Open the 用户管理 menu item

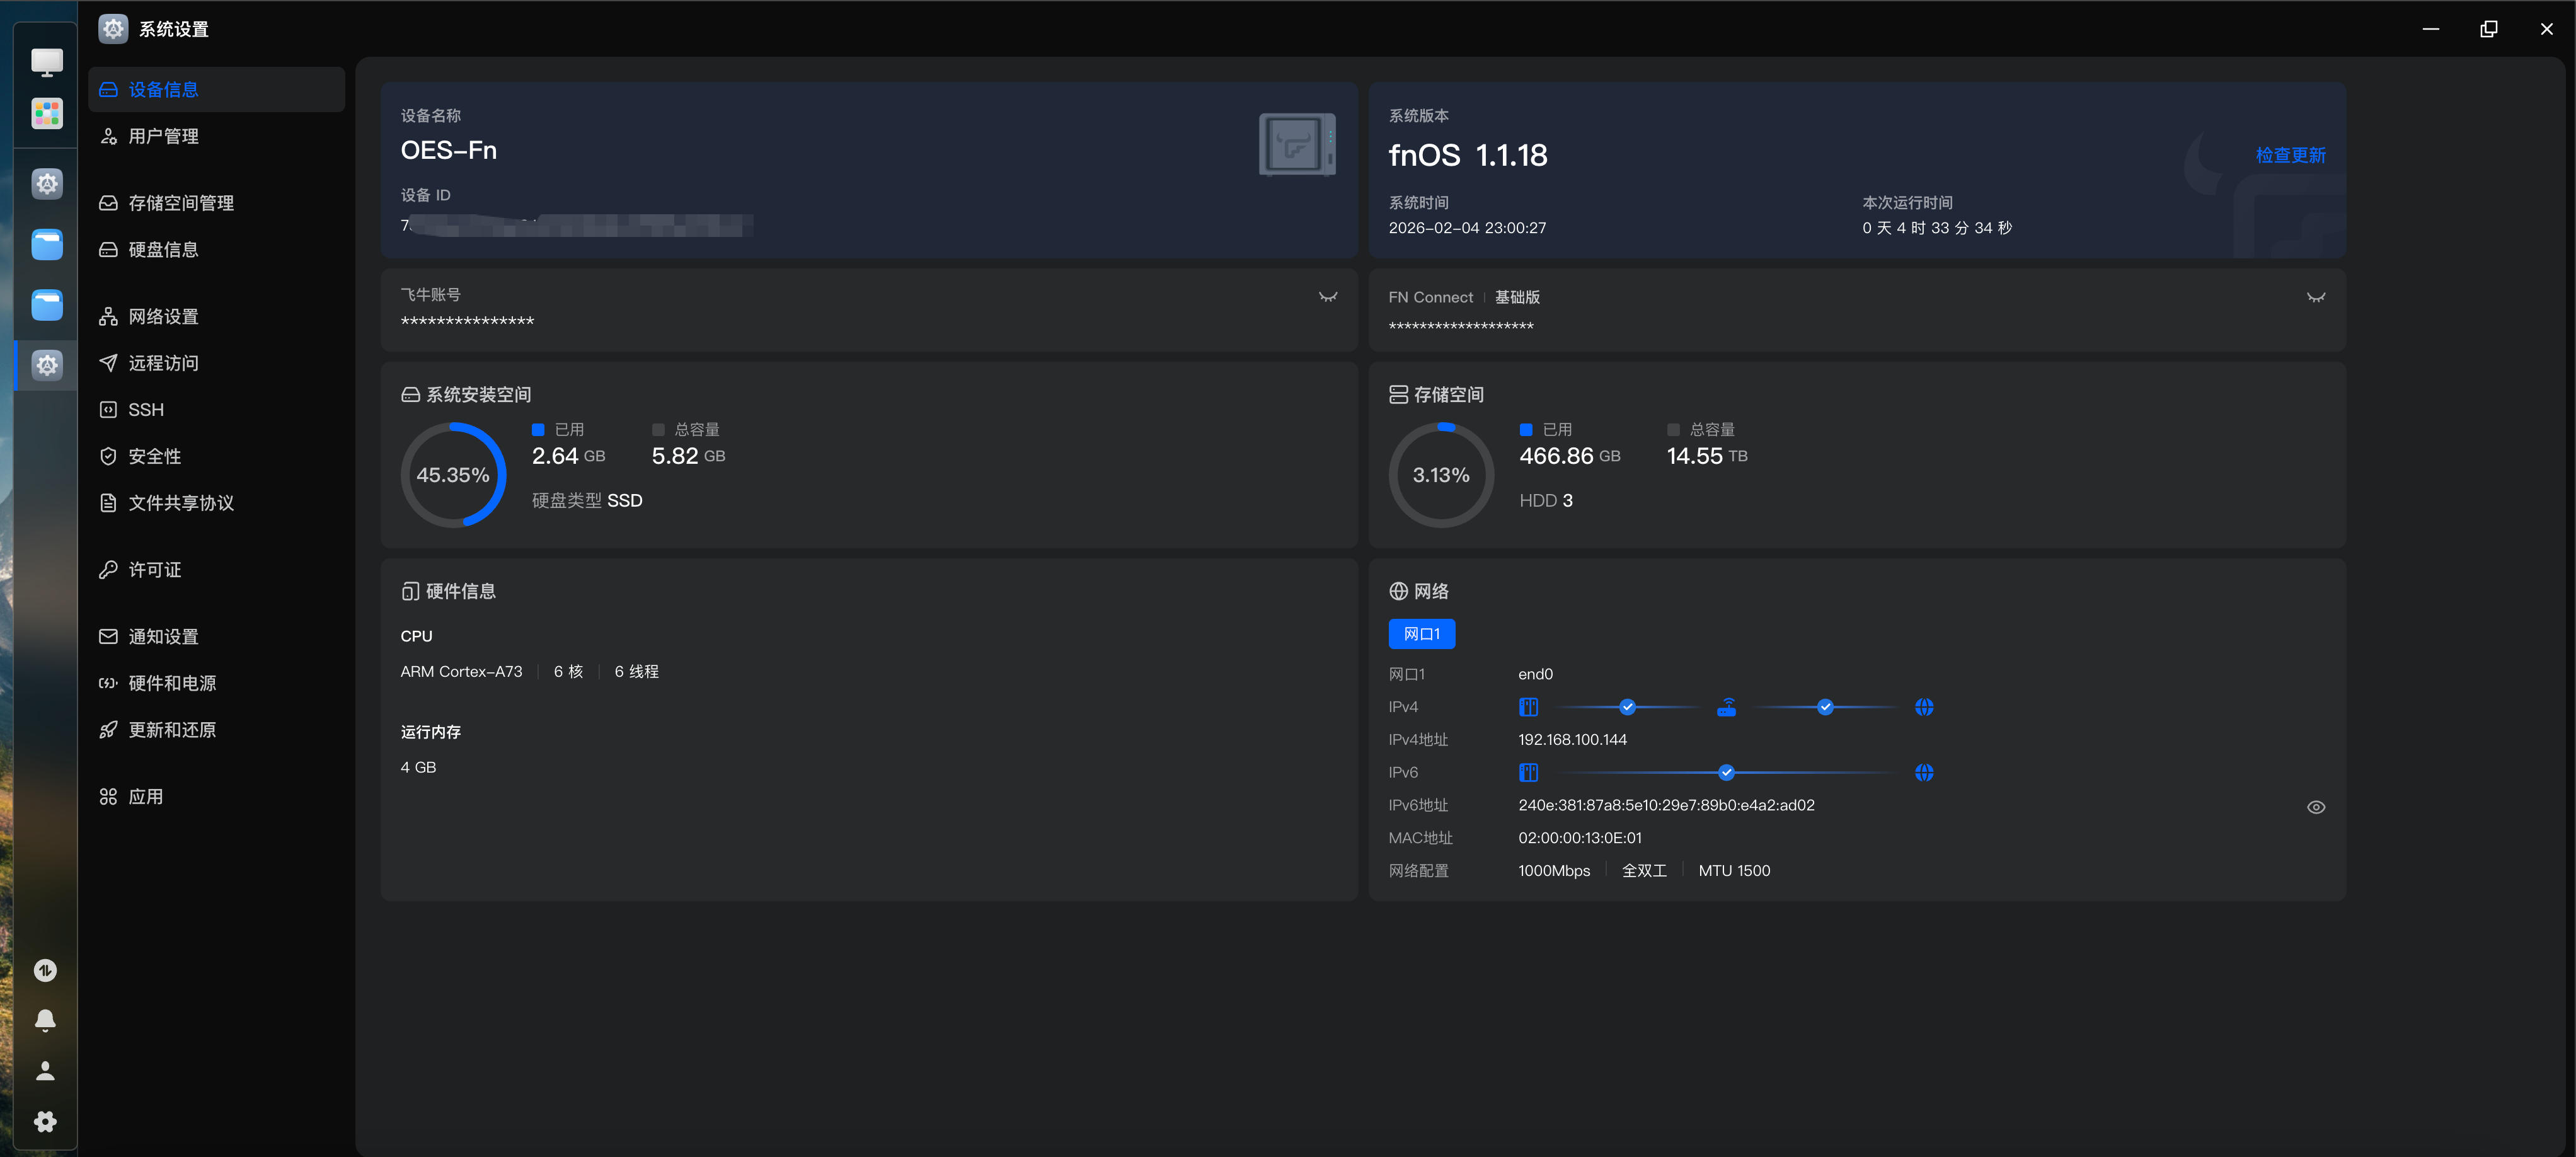coord(163,136)
